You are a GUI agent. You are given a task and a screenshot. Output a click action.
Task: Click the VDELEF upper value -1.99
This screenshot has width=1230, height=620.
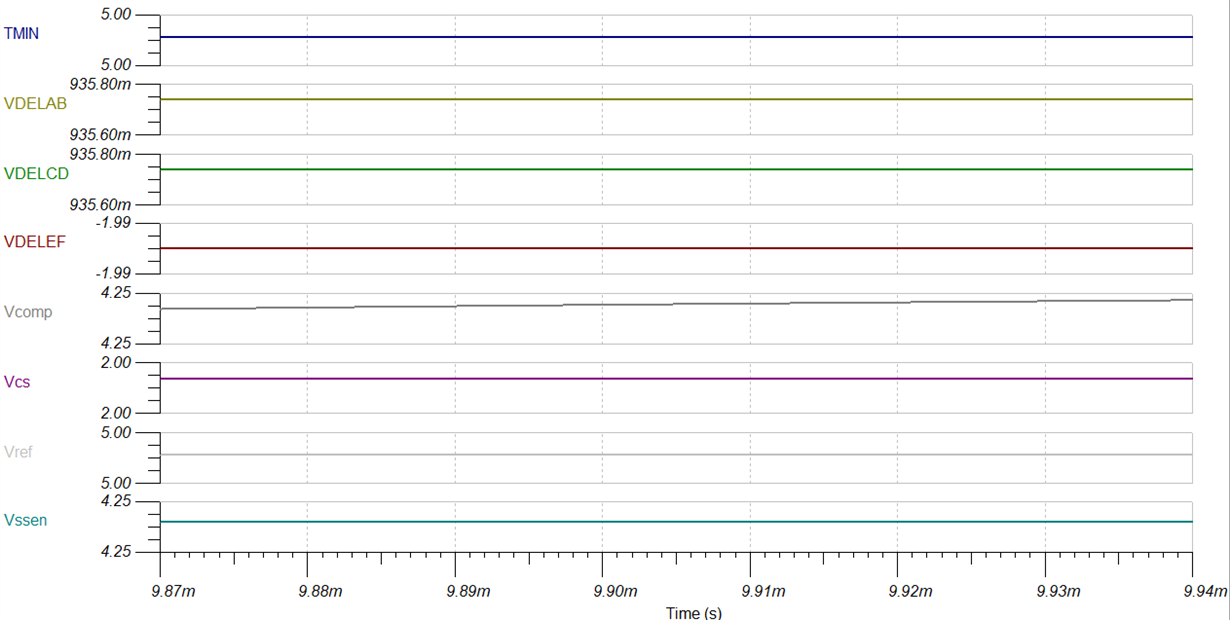(113, 222)
